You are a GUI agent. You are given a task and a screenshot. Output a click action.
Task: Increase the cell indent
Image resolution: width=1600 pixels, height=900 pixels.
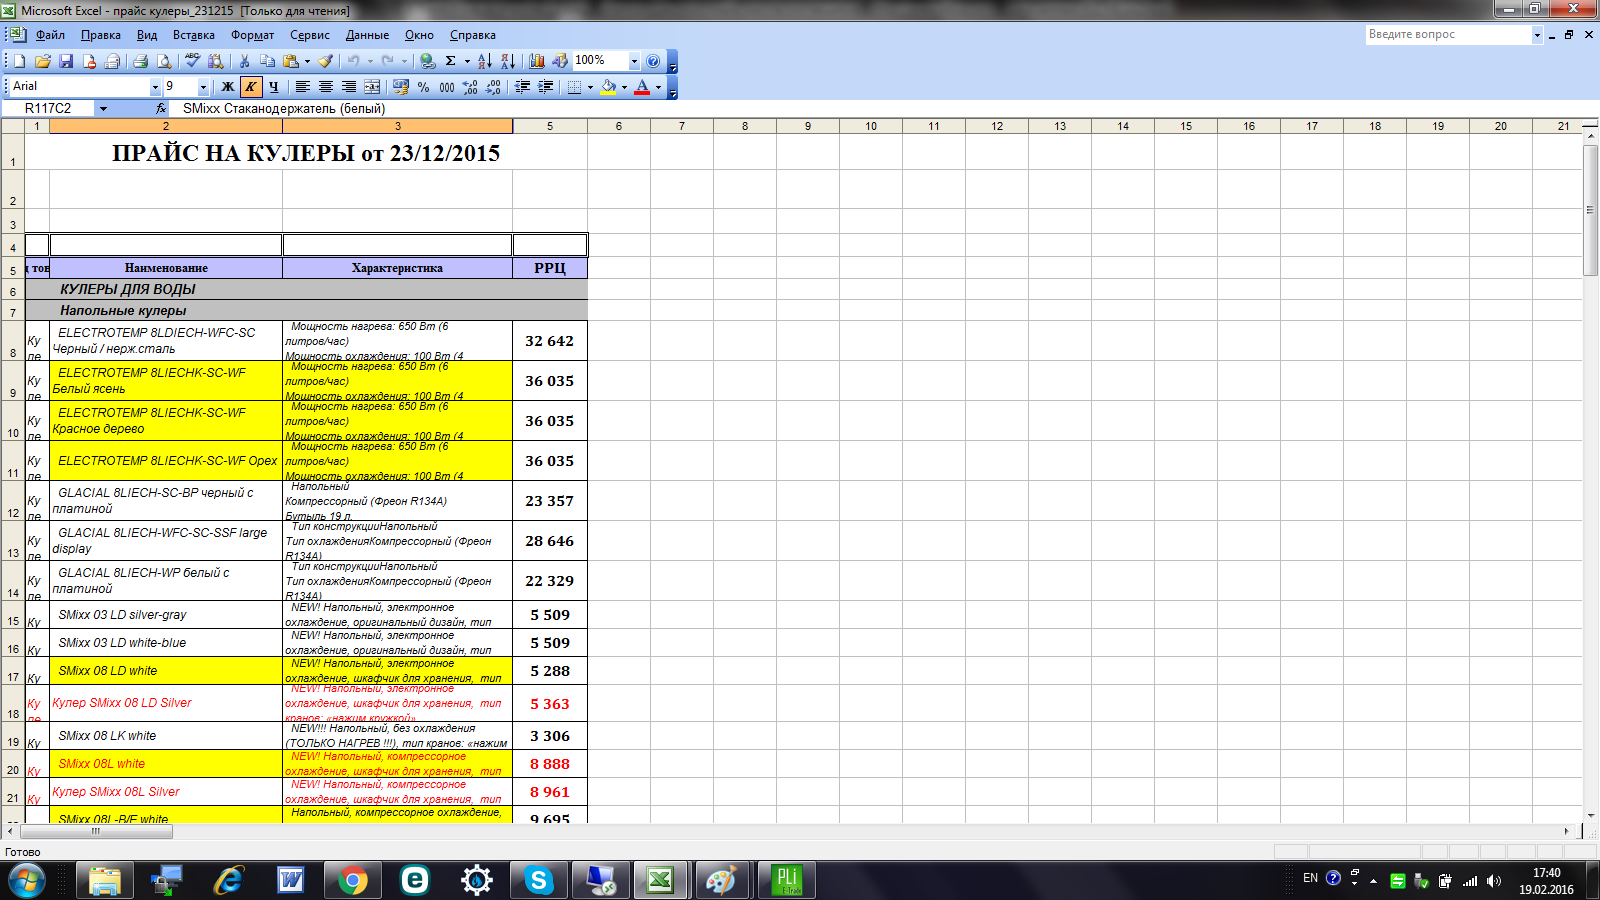[545, 87]
